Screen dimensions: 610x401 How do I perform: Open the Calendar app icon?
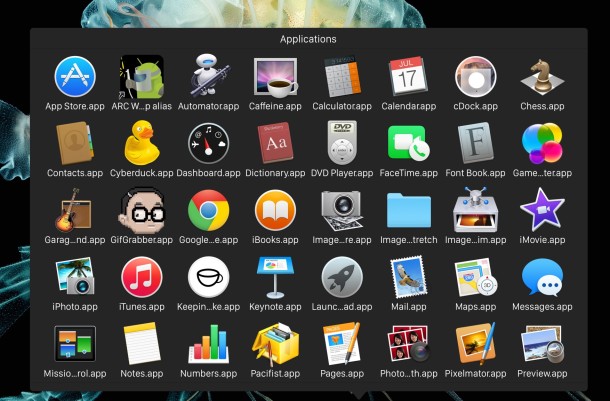point(408,76)
